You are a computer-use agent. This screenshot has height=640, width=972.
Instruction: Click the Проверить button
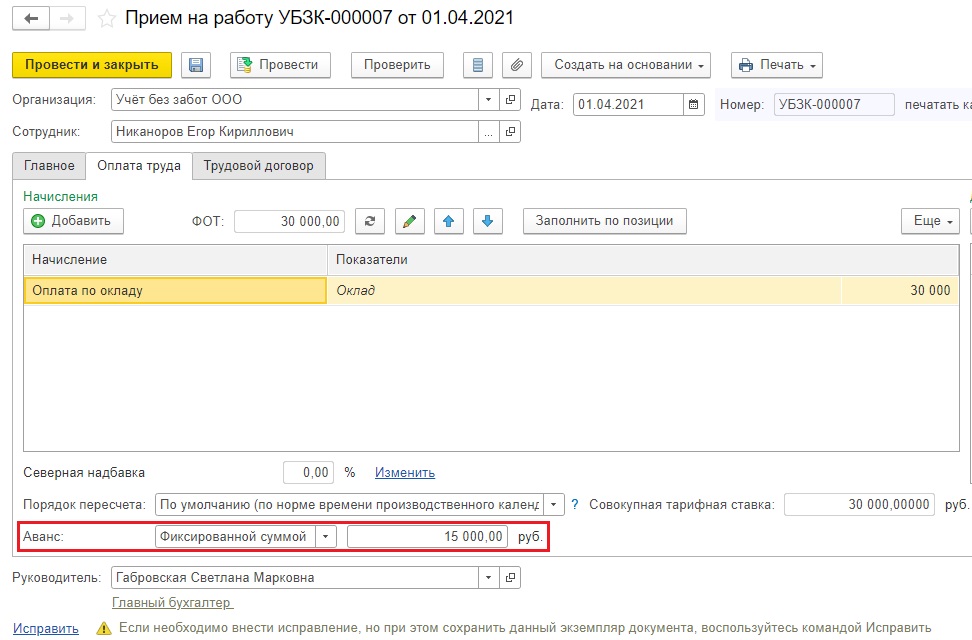(397, 65)
